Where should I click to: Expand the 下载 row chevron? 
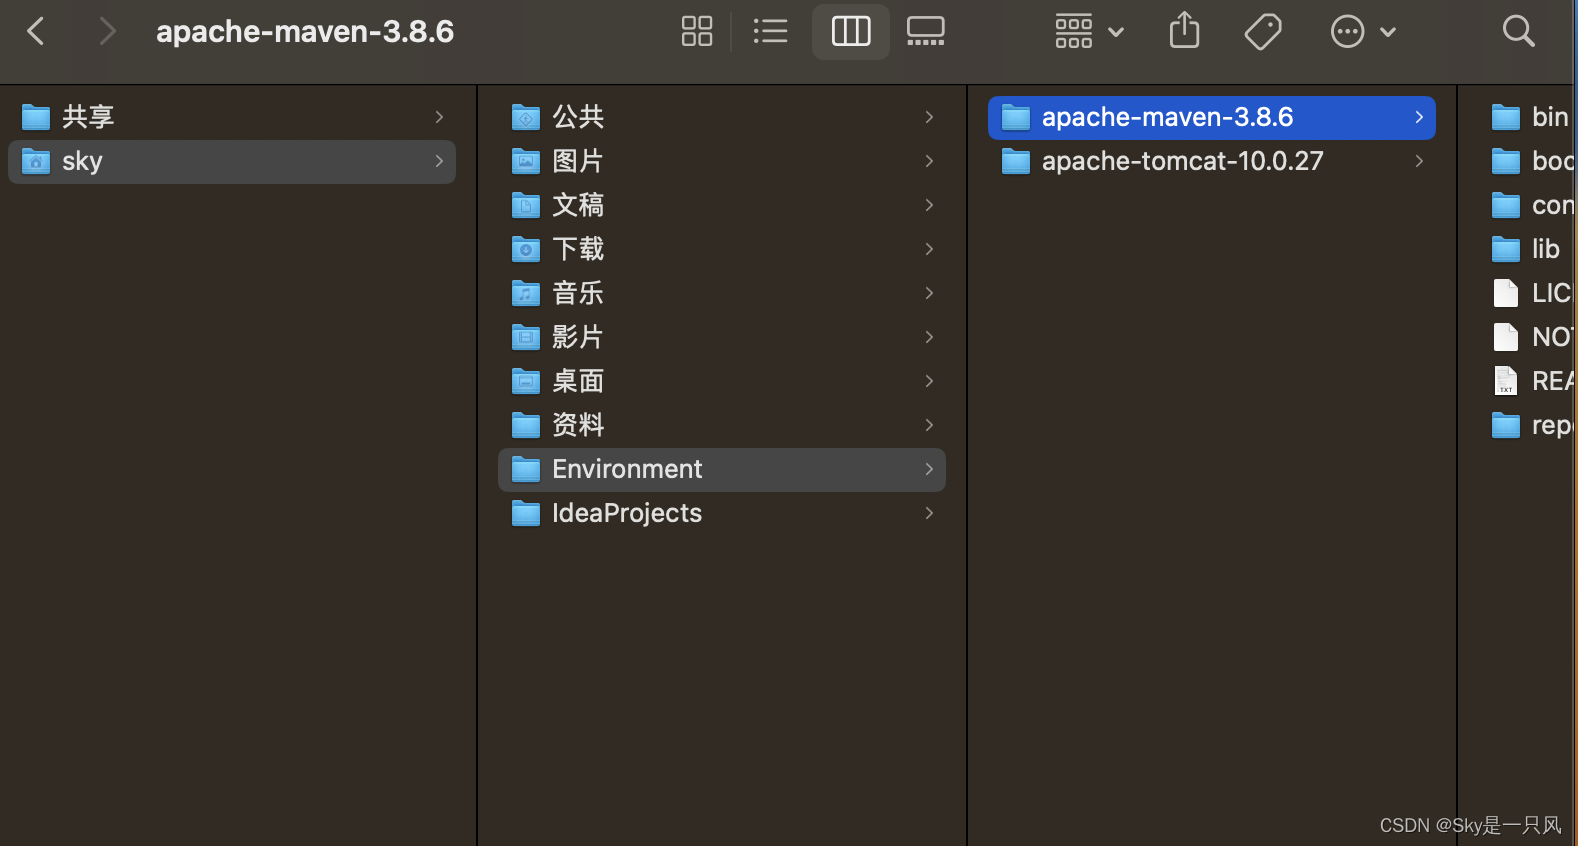click(929, 249)
